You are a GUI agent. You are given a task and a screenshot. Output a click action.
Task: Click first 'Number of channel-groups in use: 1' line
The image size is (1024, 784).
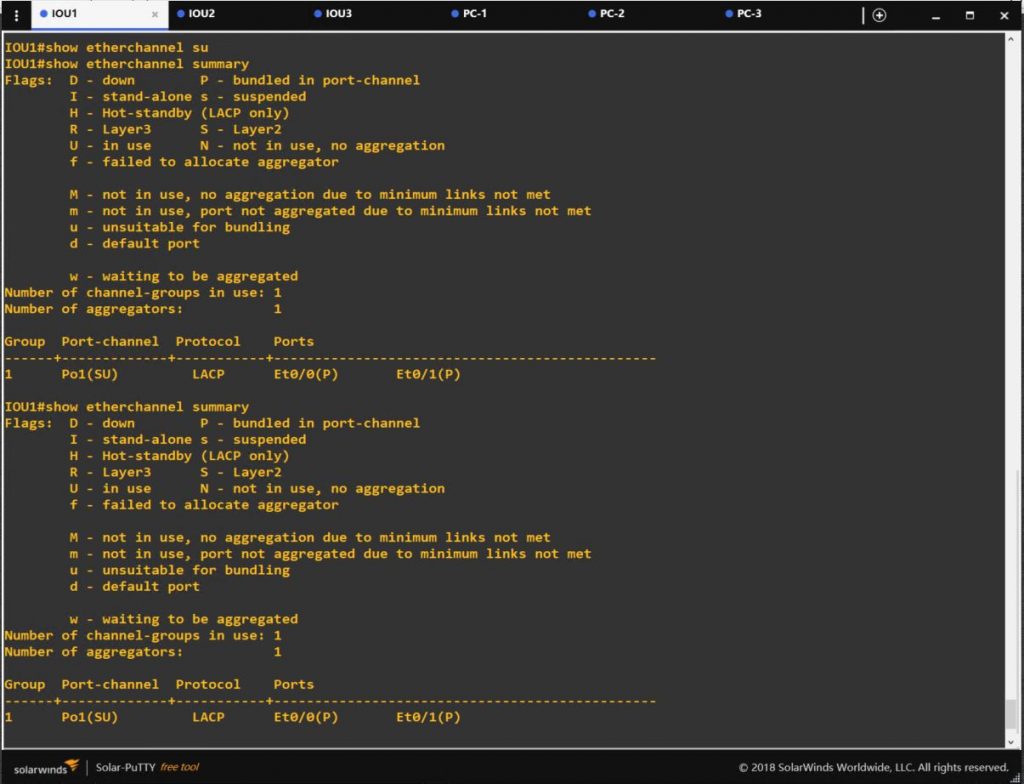[143, 293]
